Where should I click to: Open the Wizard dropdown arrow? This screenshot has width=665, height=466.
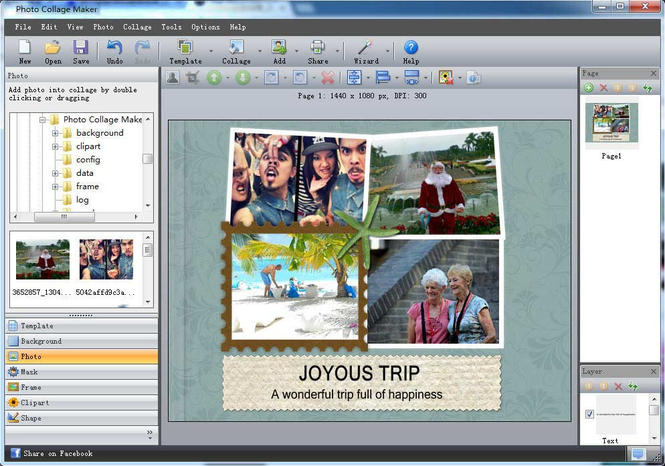[x=388, y=51]
